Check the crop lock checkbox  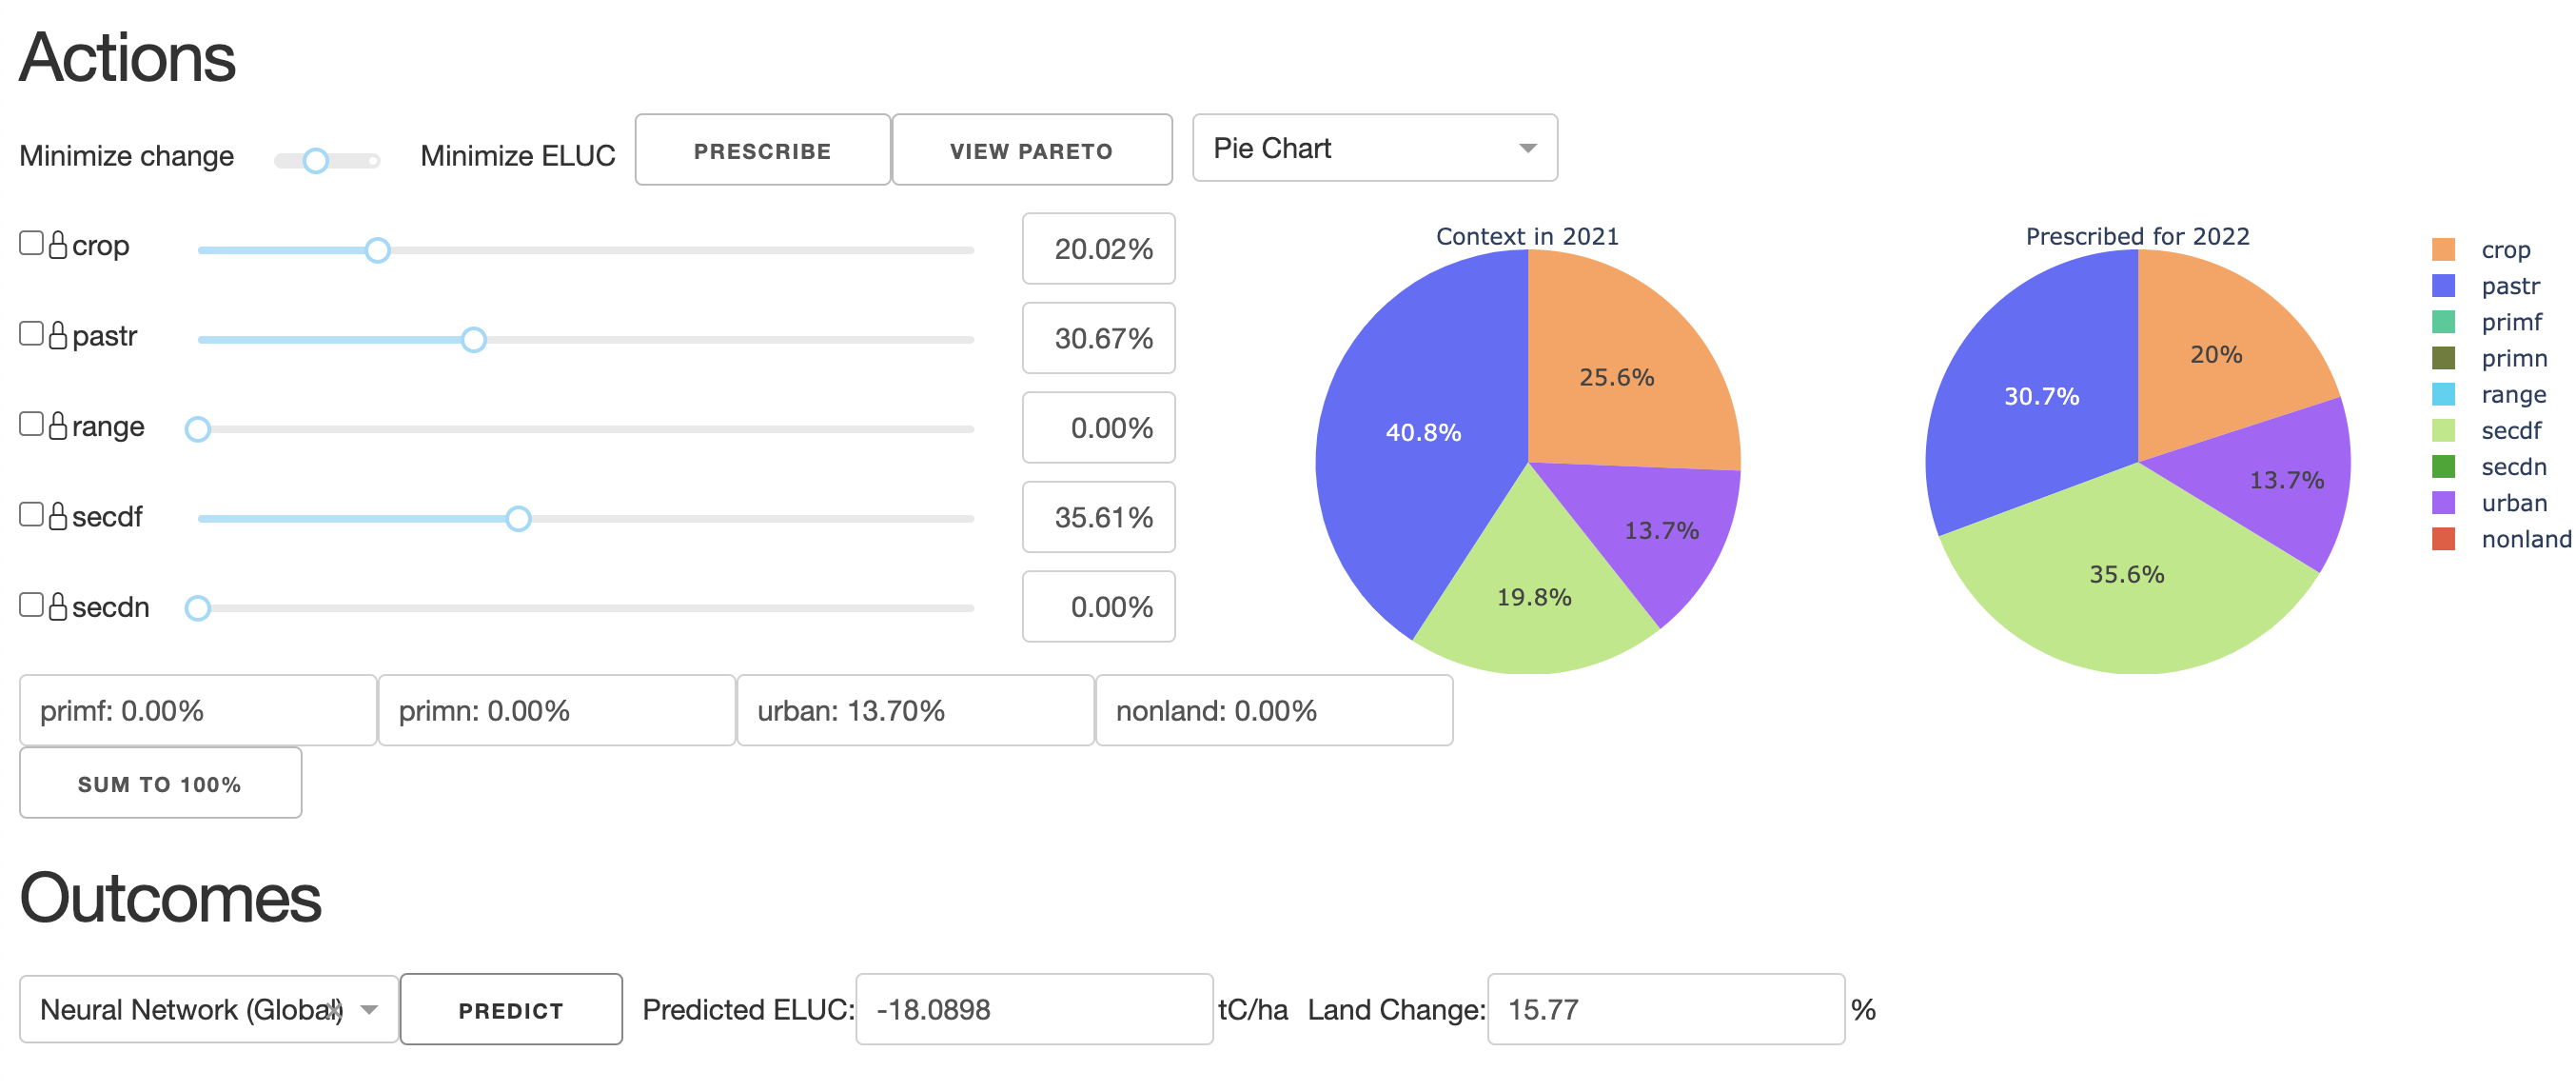point(31,244)
